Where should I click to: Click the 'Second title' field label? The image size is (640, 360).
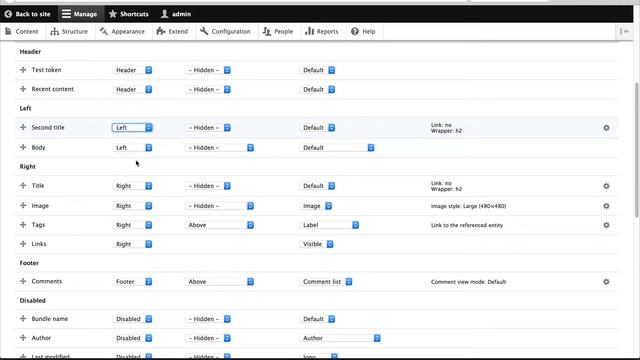[x=48, y=127]
